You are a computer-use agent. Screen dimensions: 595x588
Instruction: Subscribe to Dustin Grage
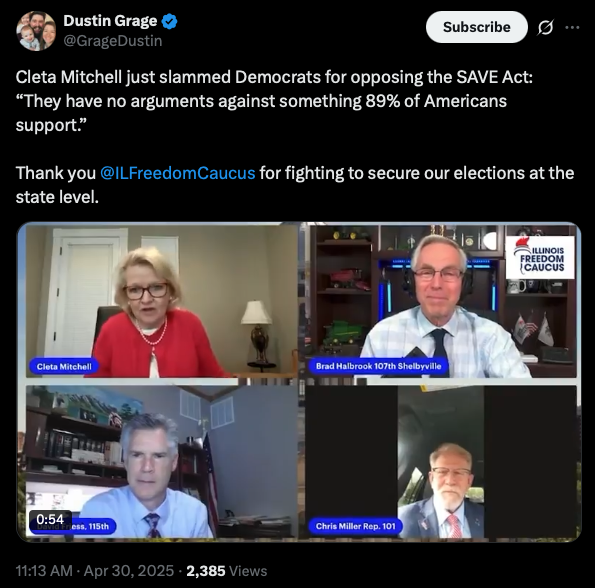(x=477, y=27)
